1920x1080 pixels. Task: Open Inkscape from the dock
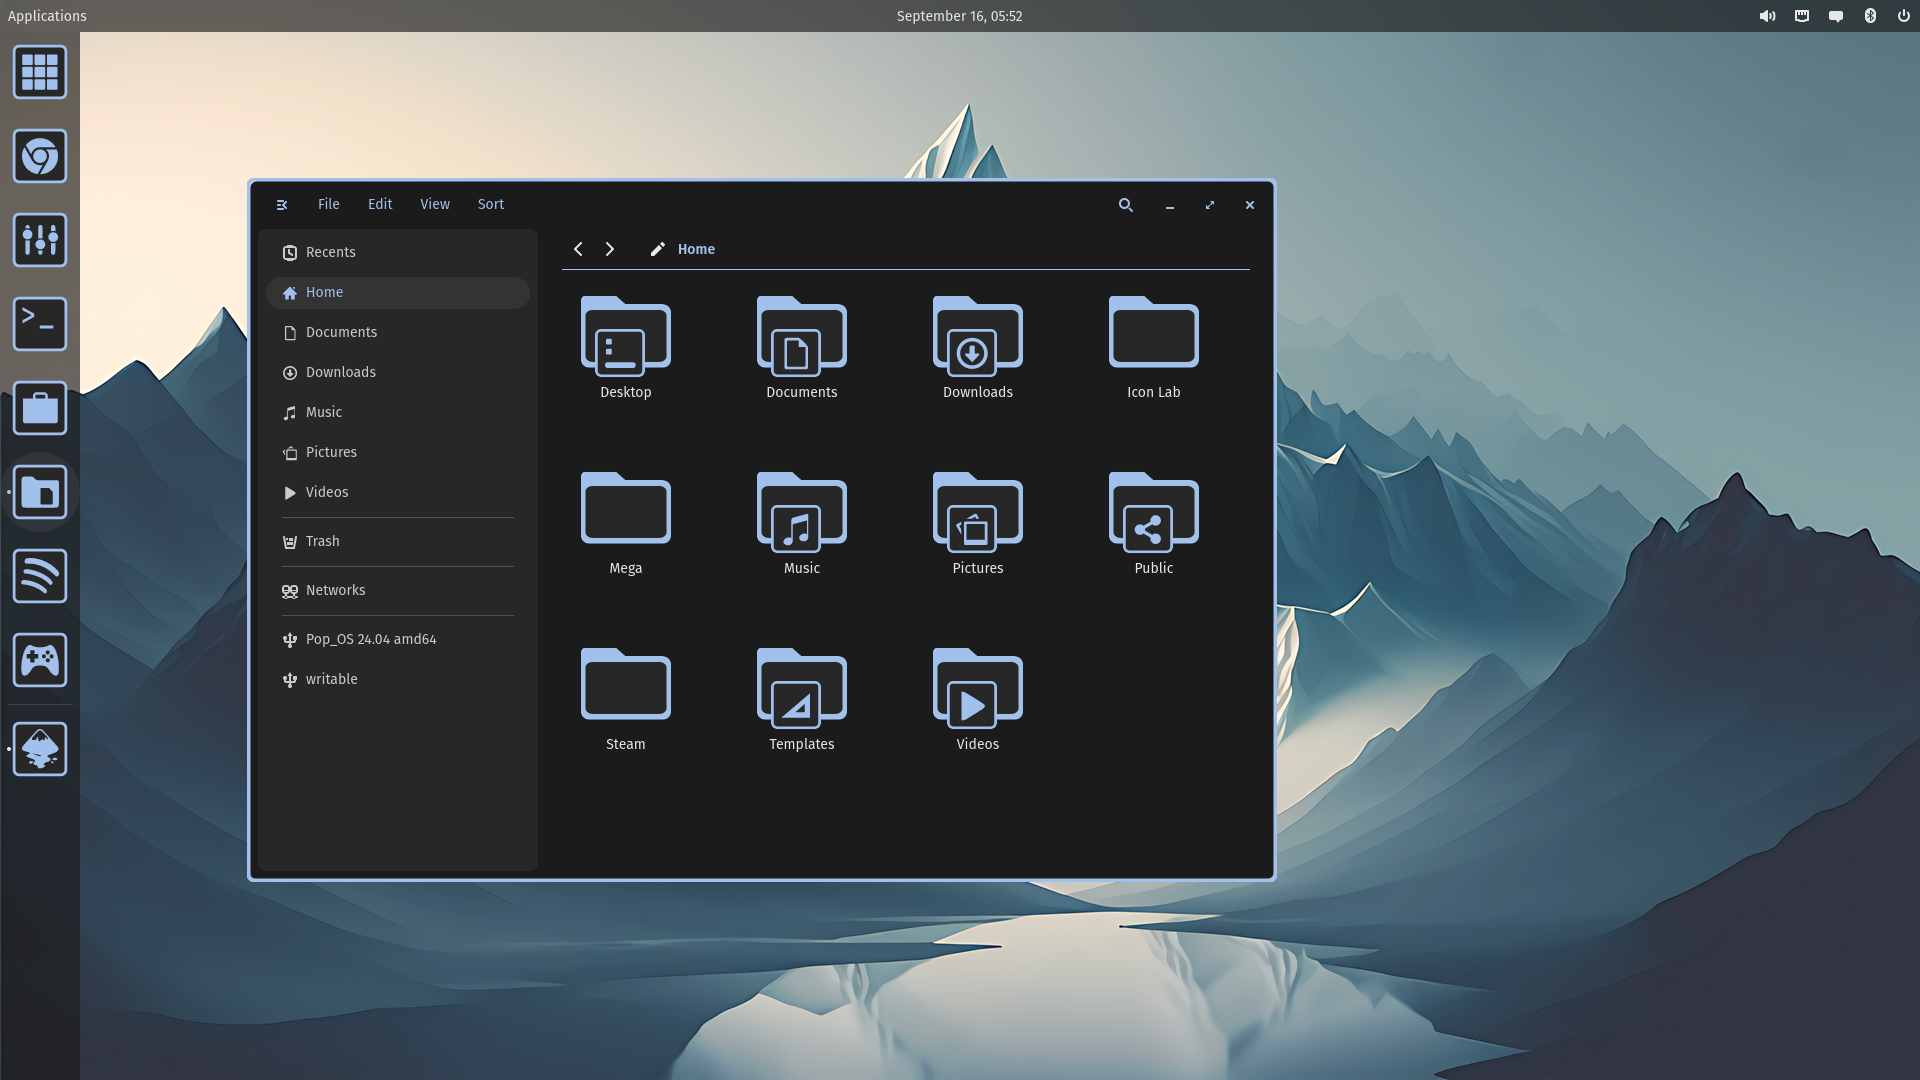tap(40, 749)
